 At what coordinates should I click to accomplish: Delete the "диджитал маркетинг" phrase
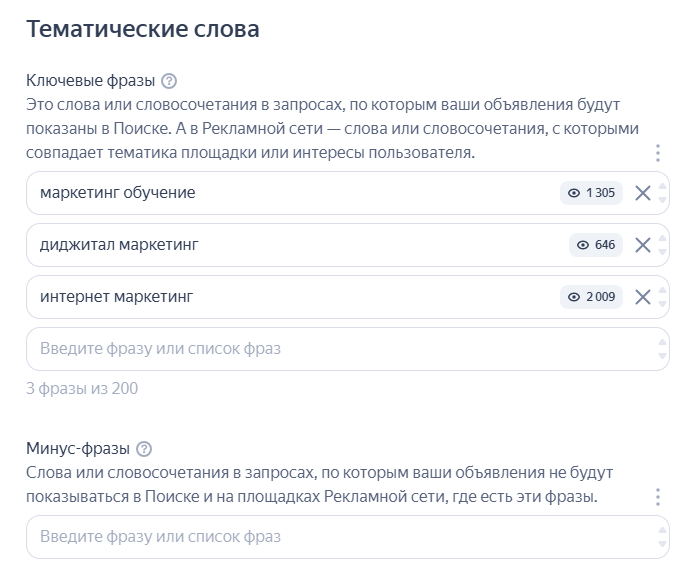643,245
